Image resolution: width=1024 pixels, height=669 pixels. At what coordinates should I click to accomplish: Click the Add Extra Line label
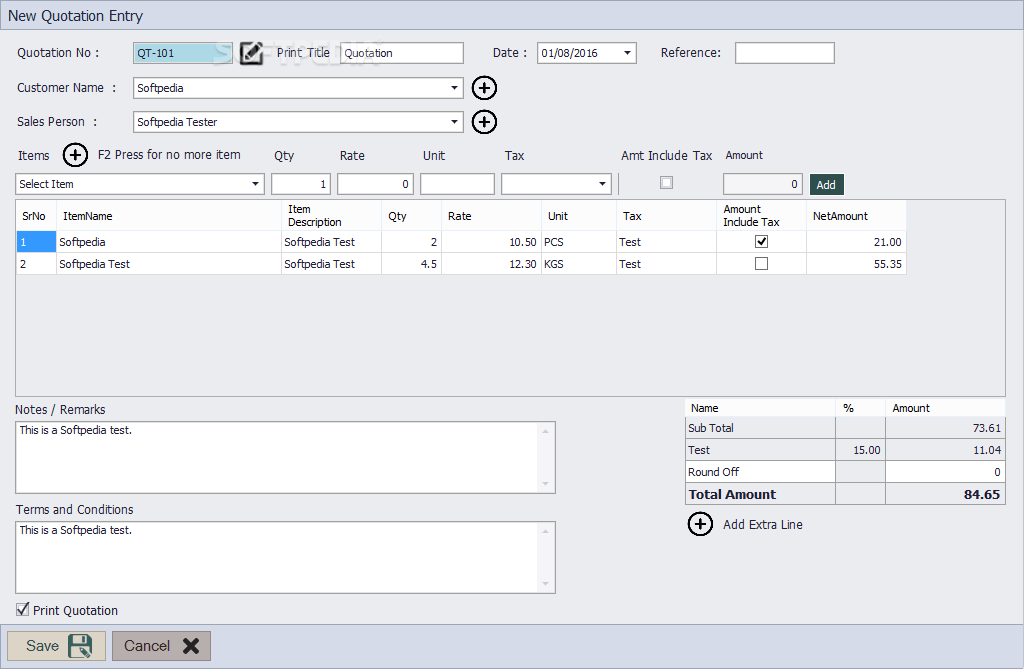[763, 524]
